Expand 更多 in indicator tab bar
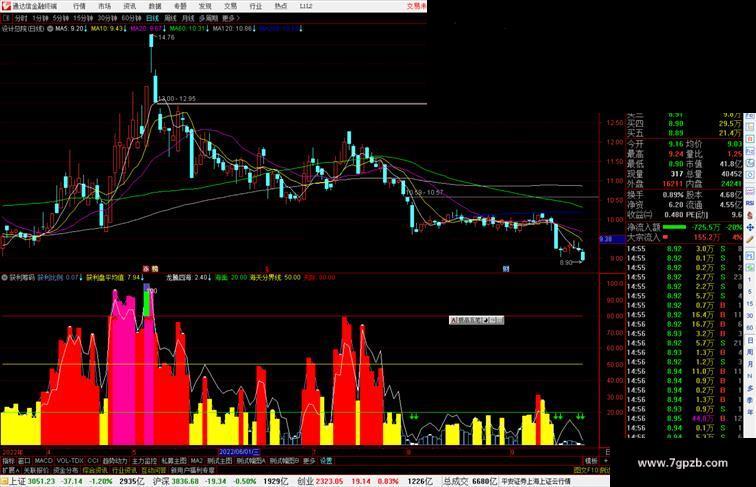This screenshot has width=756, height=487. click(x=309, y=461)
